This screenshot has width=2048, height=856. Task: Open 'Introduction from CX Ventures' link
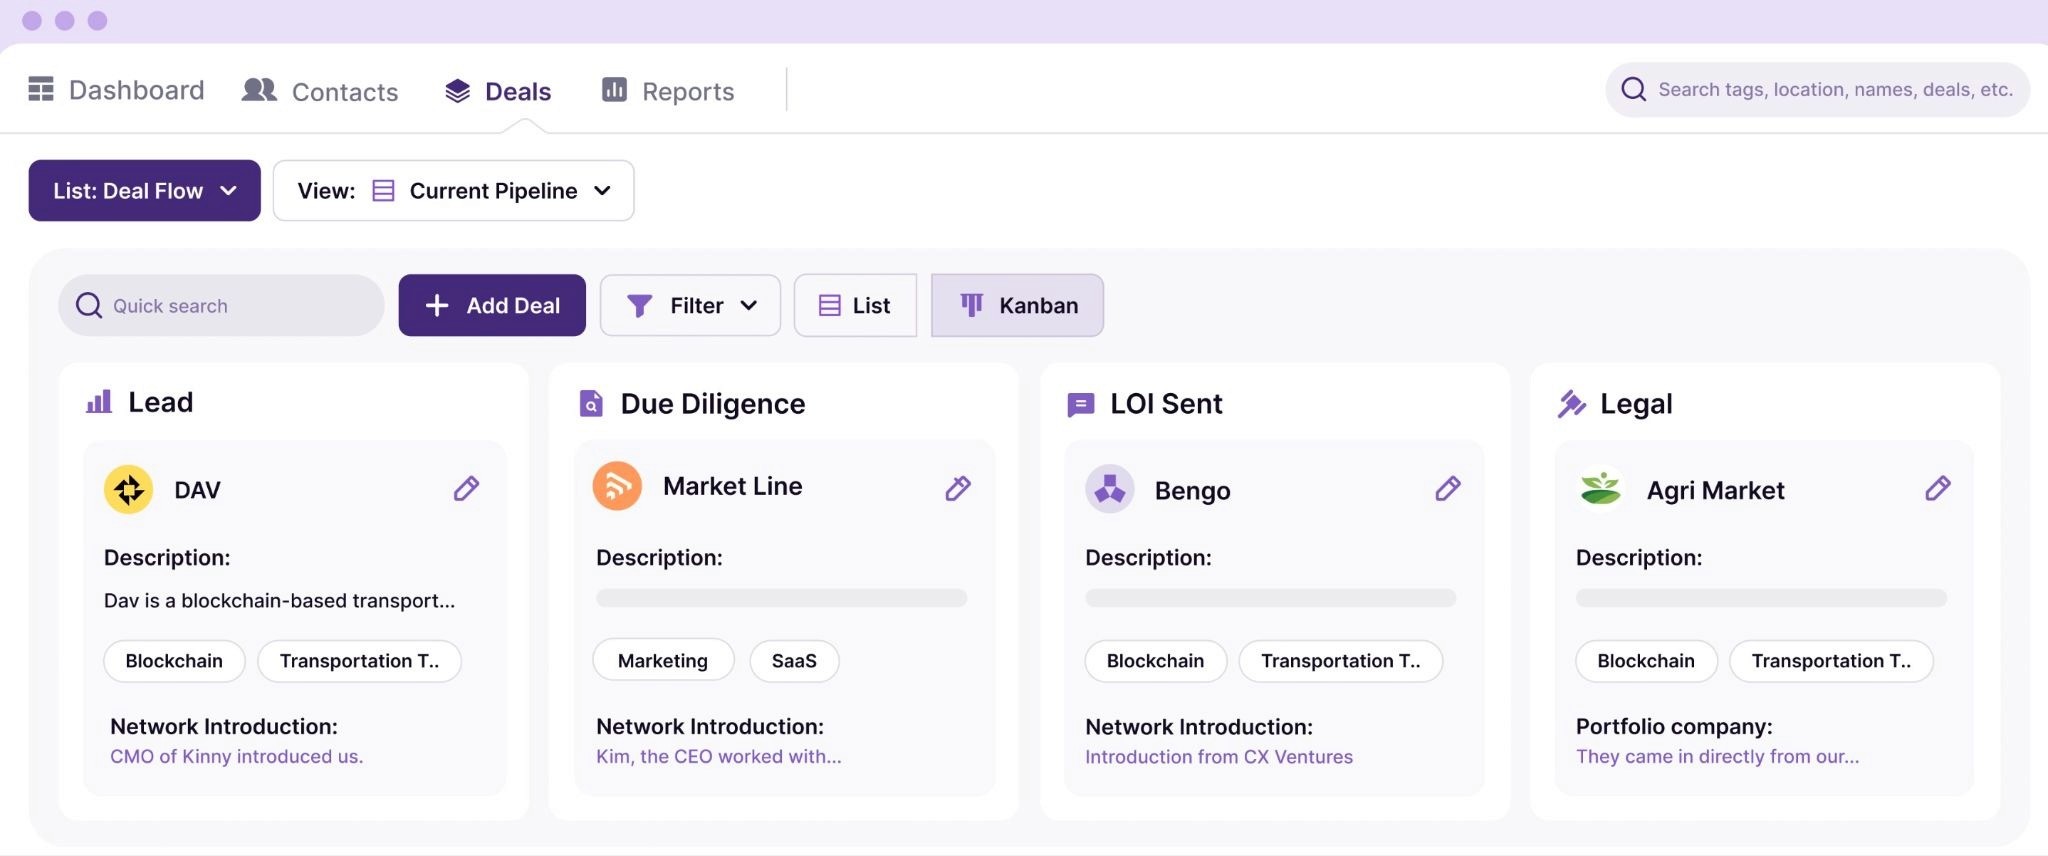click(x=1219, y=757)
